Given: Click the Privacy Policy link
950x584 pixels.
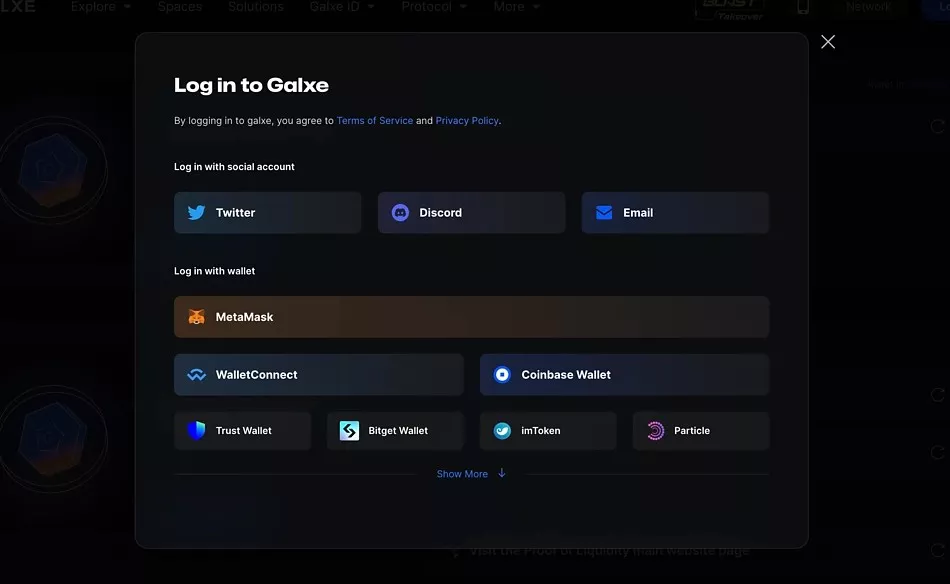Looking at the screenshot, I should click(467, 120).
